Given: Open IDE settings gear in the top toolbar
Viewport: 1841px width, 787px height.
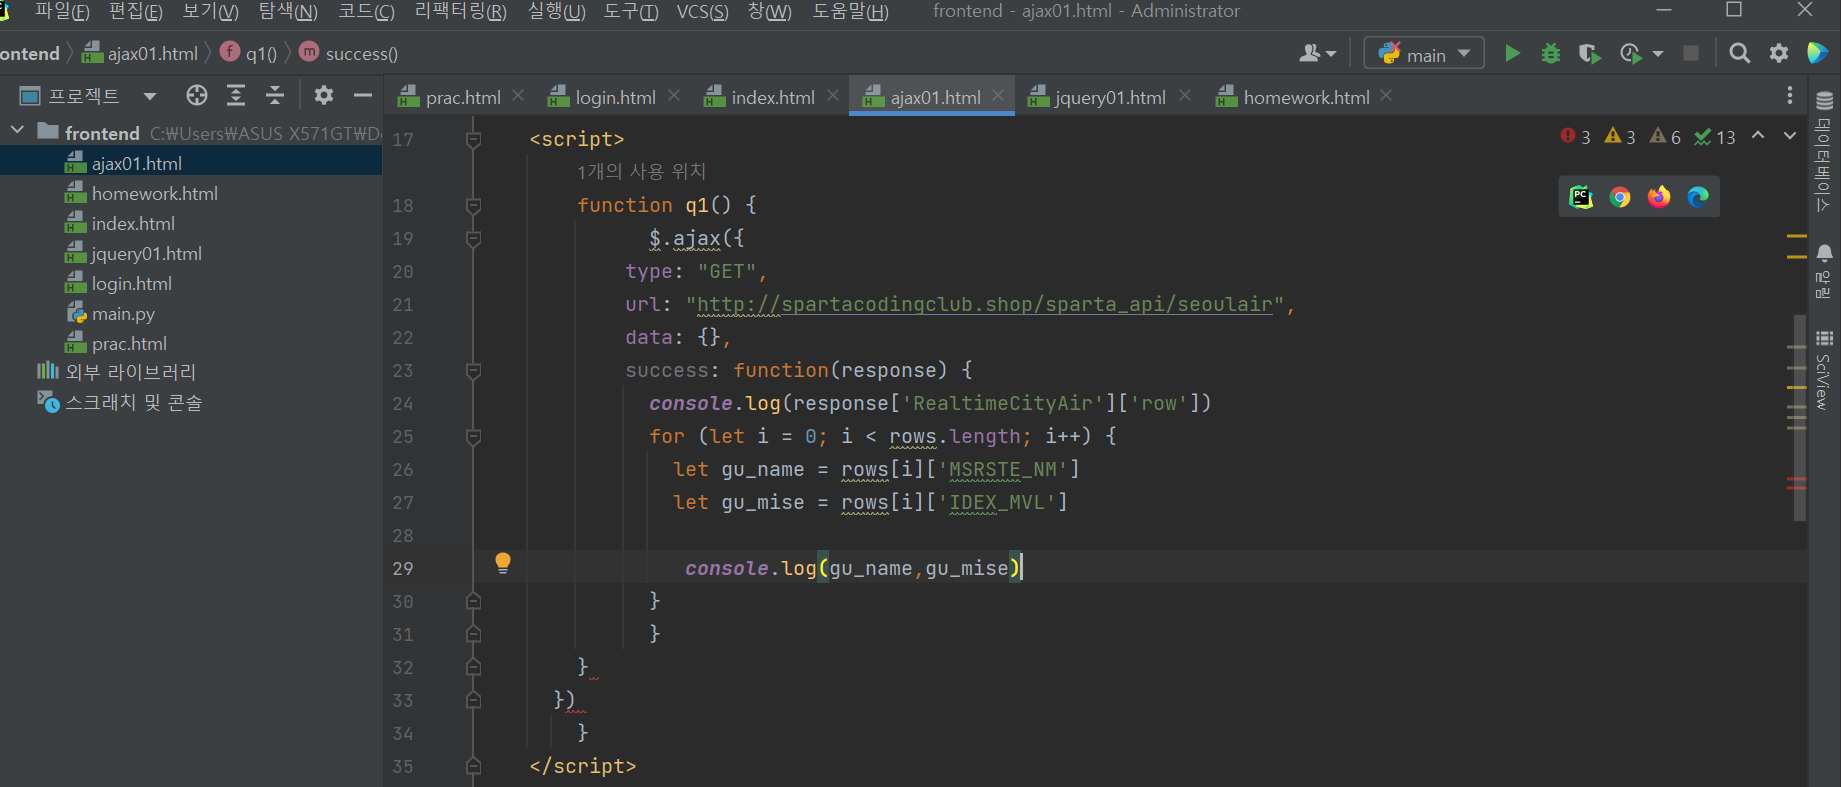Looking at the screenshot, I should tap(1779, 53).
